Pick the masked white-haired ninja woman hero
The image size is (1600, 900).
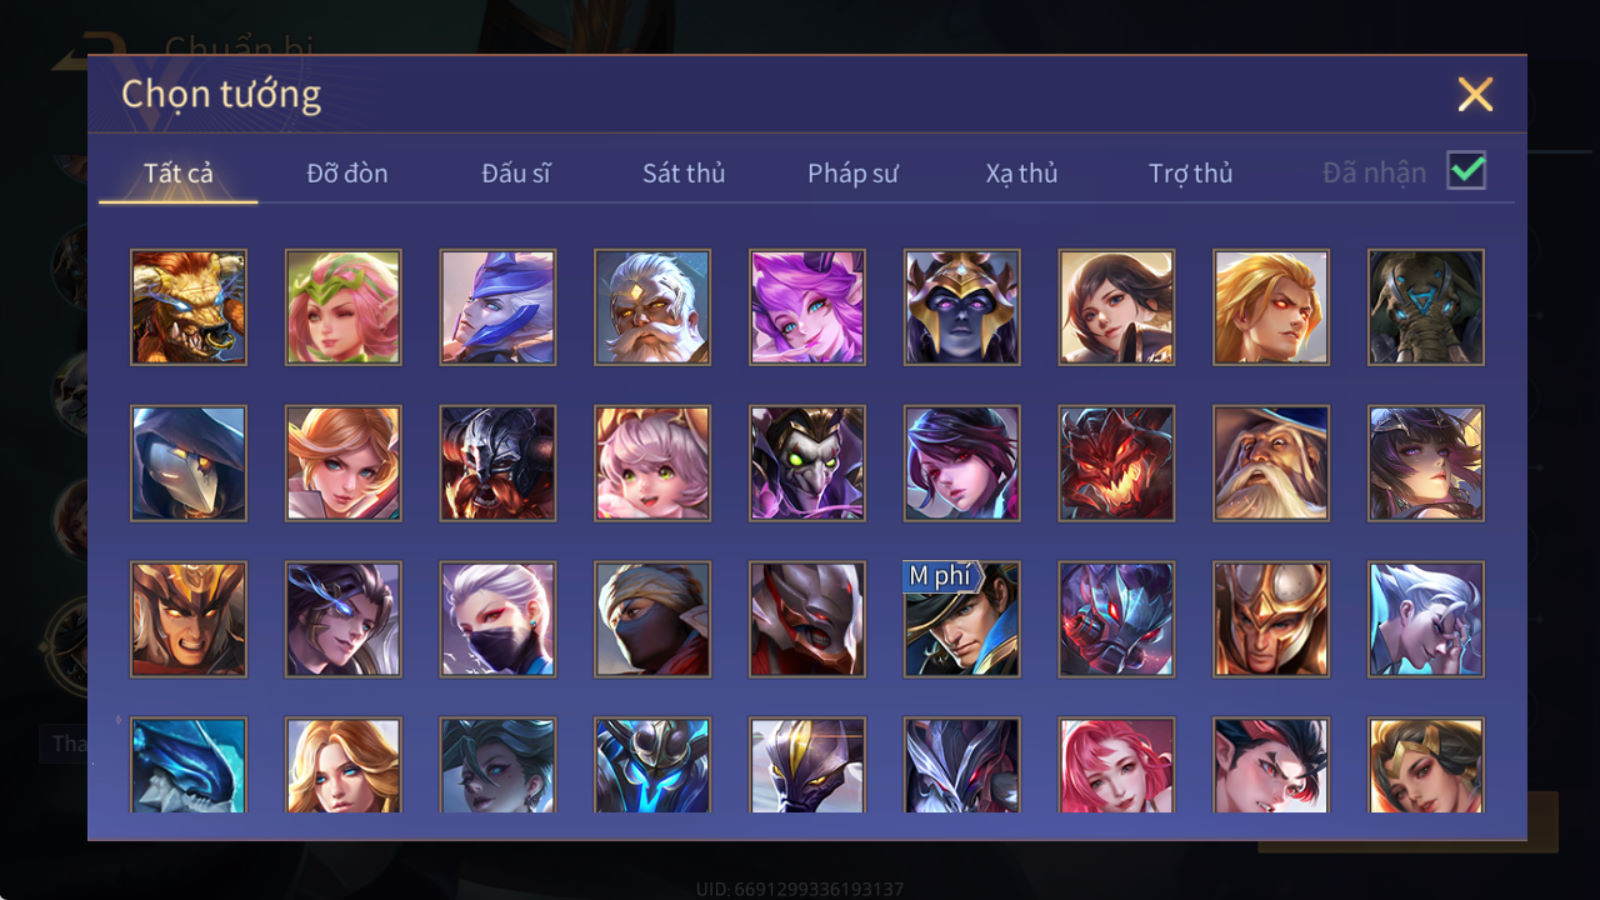498,619
